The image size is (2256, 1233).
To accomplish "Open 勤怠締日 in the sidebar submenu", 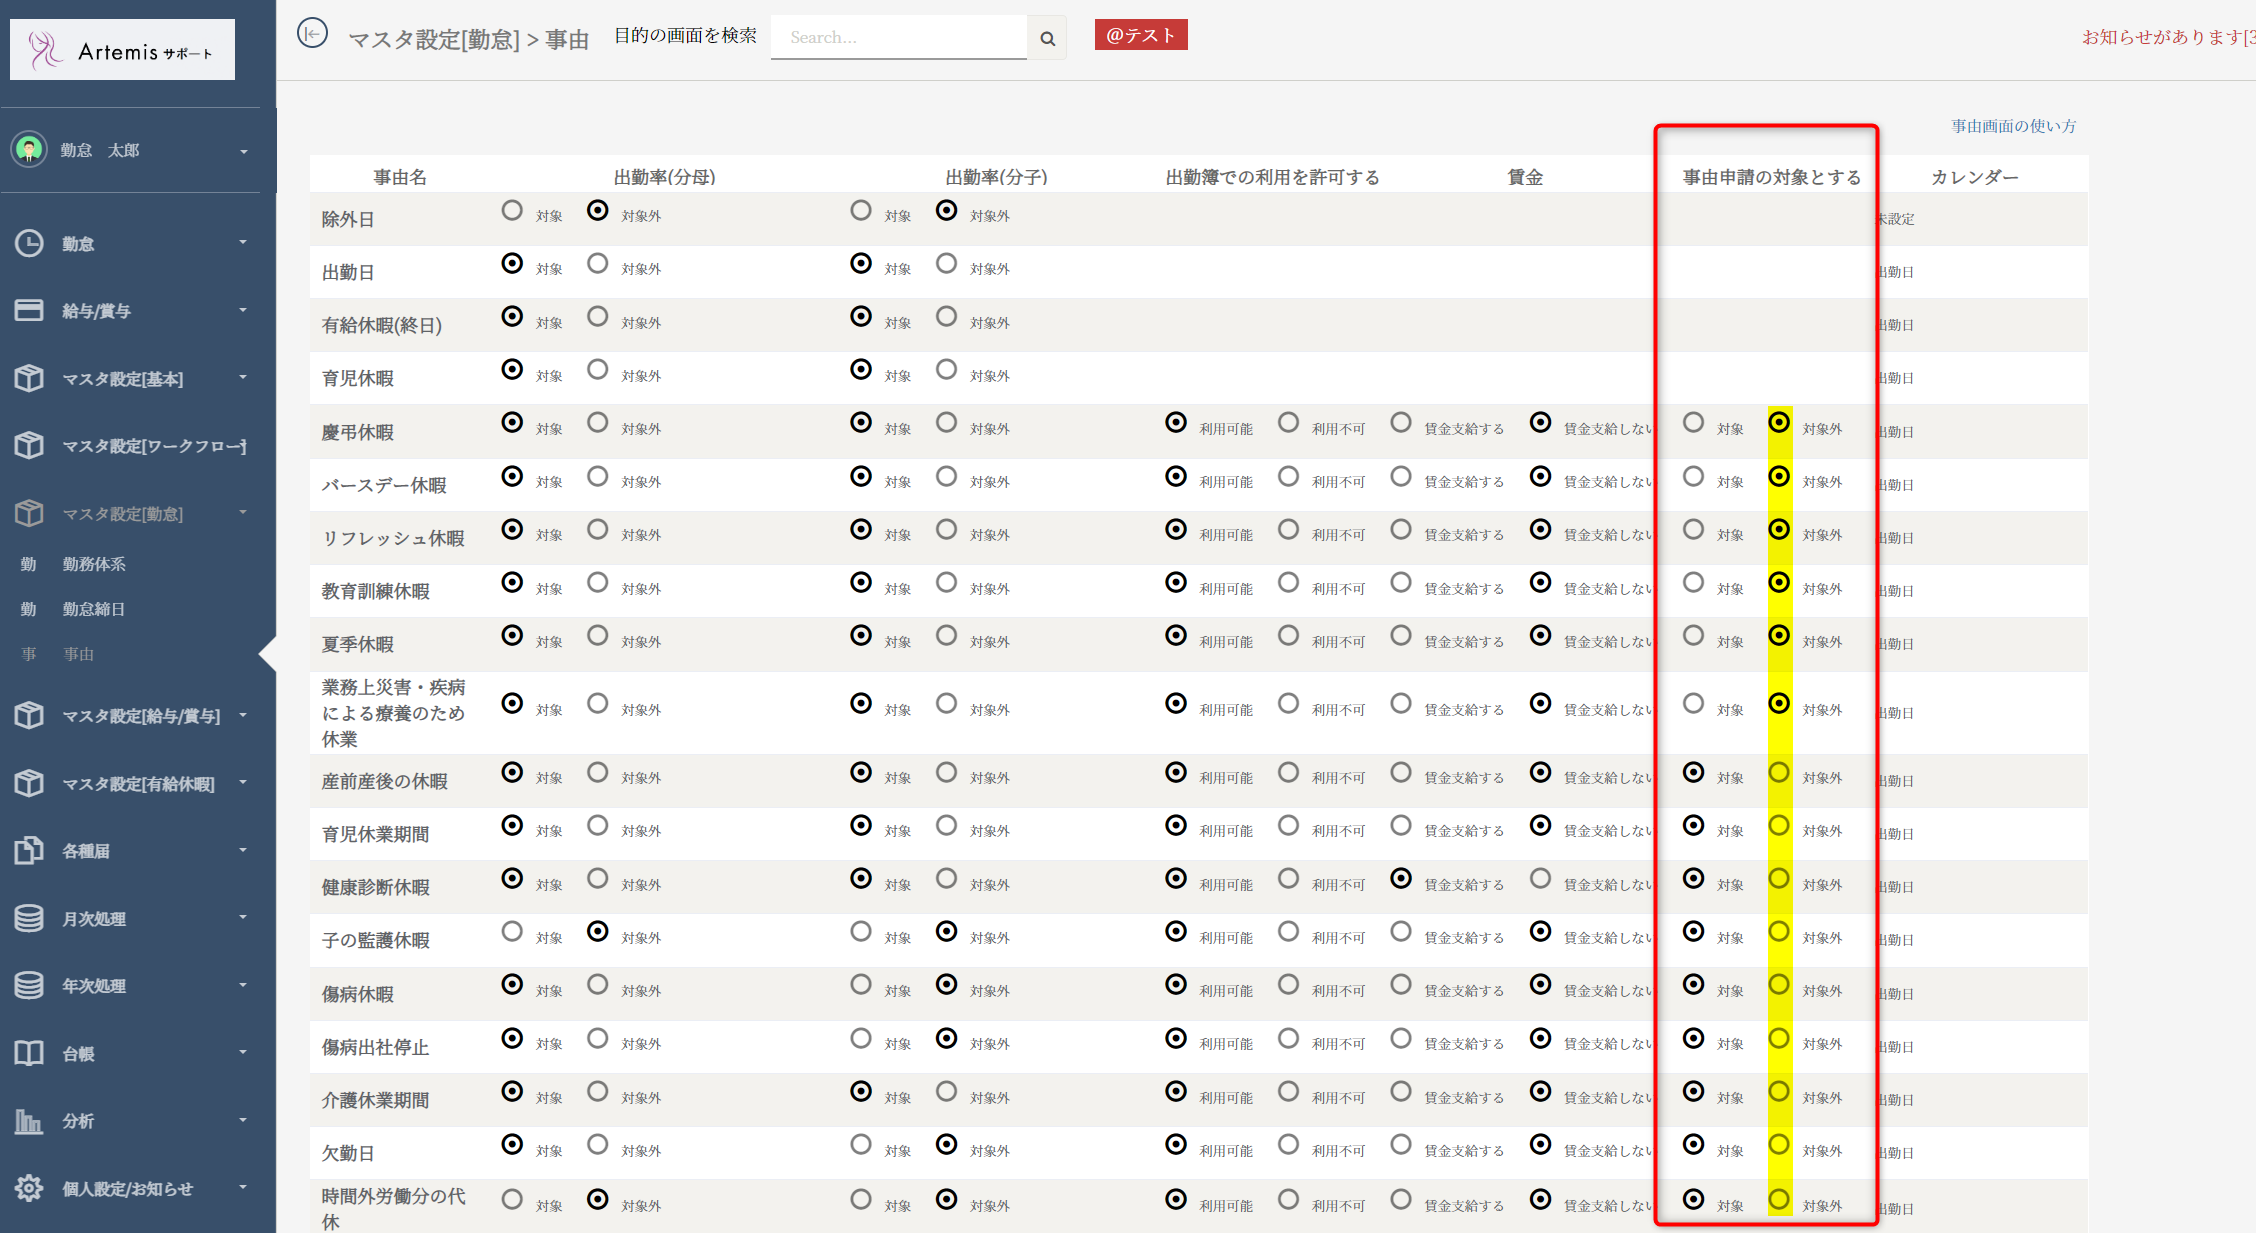I will coord(94,609).
